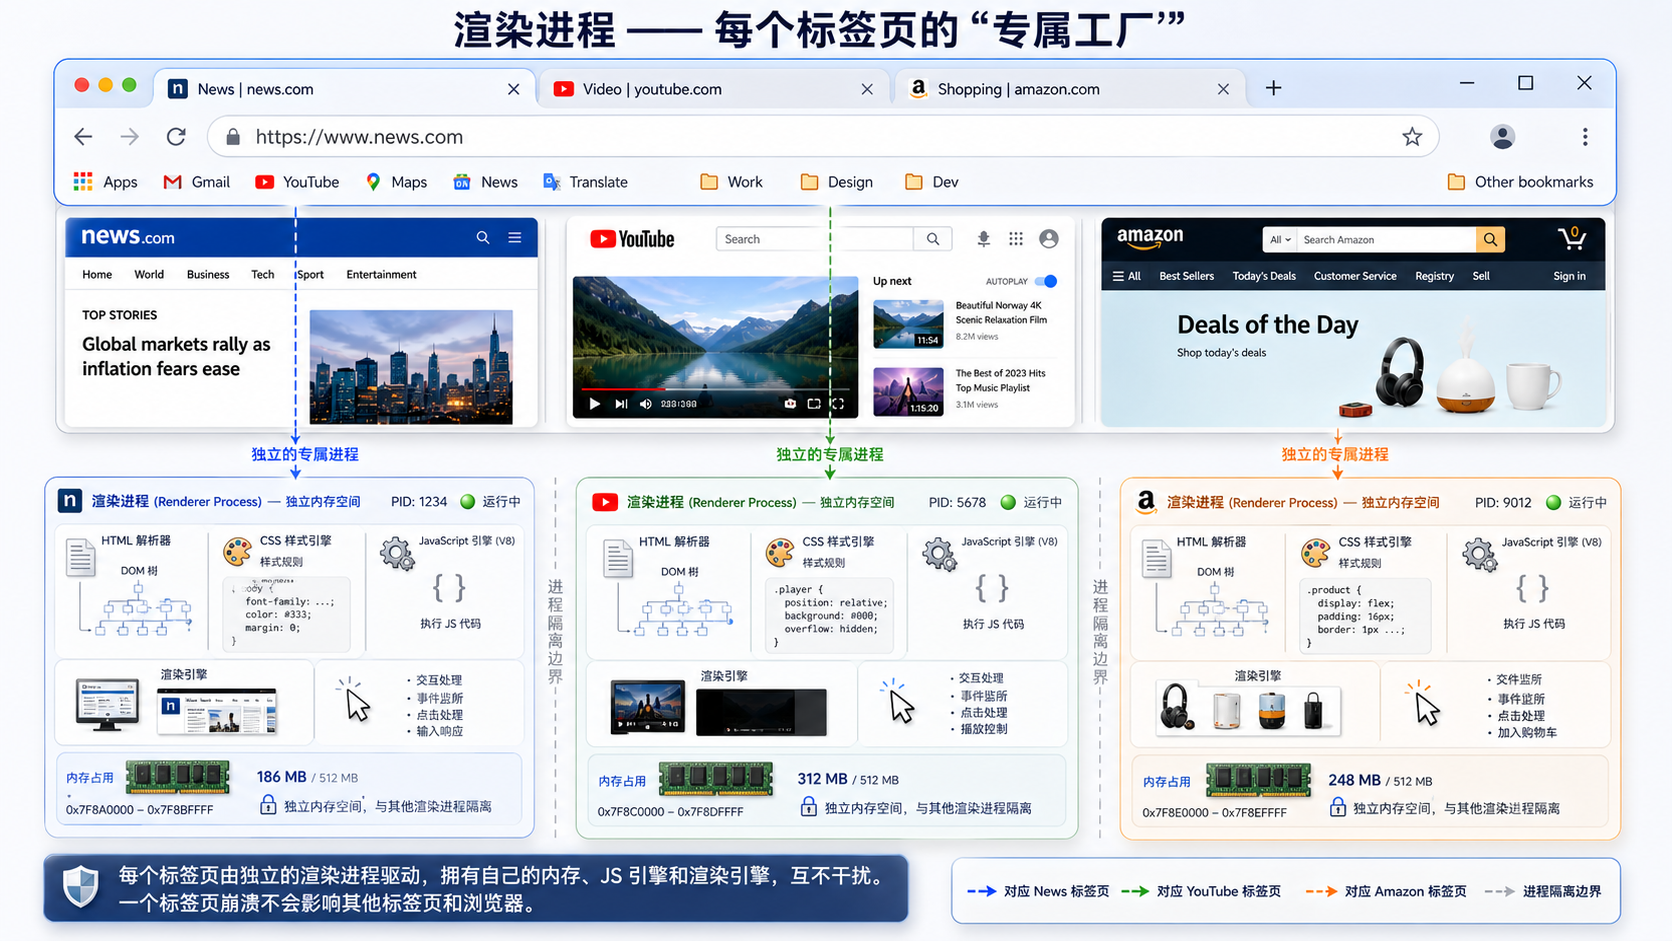The height and width of the screenshot is (941, 1672).
Task: Open the YouTube bookmark in bookmarks bar
Action: pos(296,182)
